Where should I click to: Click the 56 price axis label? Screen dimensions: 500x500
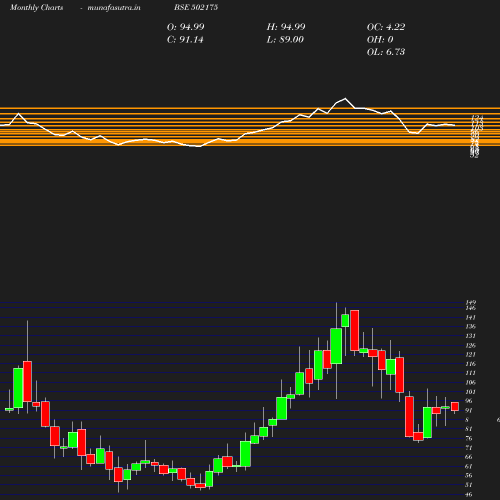[469, 476]
